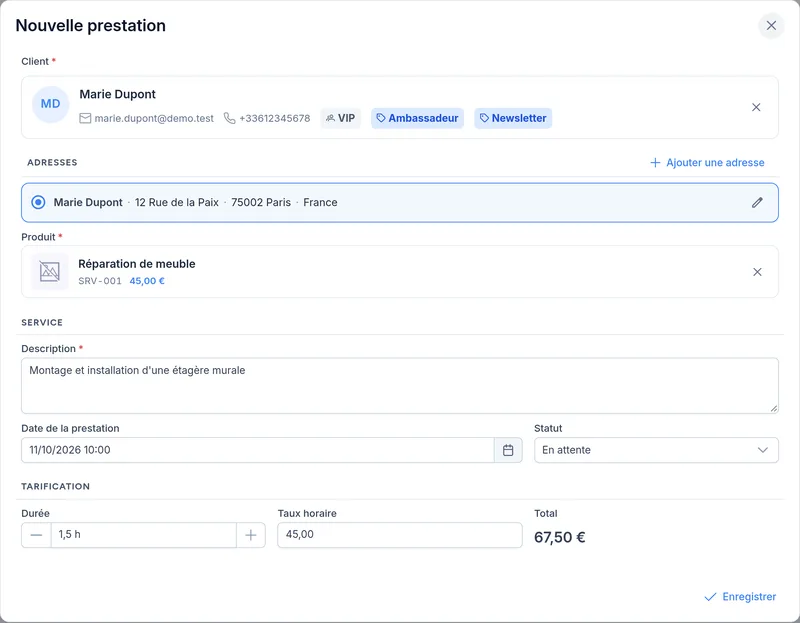Select the Marie Dupont address radio button
This screenshot has width=800, height=623.
[38, 203]
